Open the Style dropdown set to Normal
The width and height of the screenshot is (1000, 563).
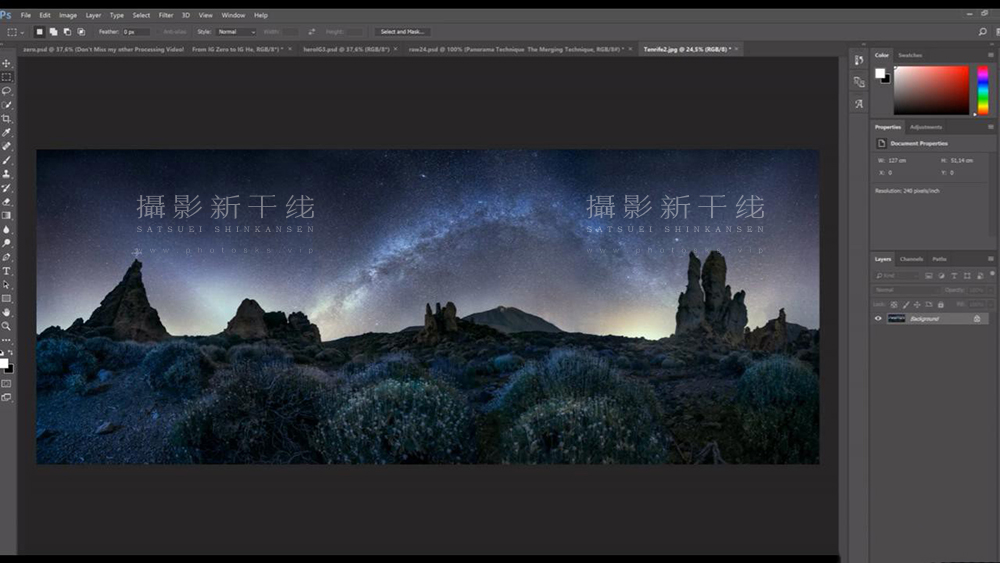point(236,32)
